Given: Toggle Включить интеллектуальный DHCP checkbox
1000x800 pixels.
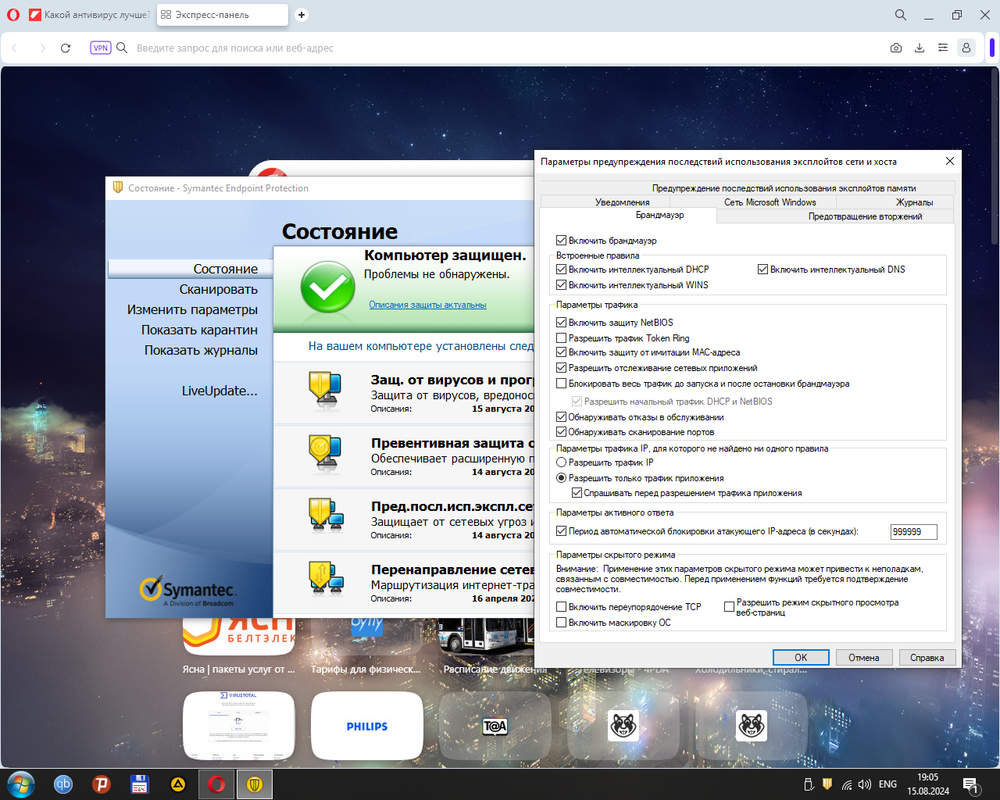Looking at the screenshot, I should point(561,270).
